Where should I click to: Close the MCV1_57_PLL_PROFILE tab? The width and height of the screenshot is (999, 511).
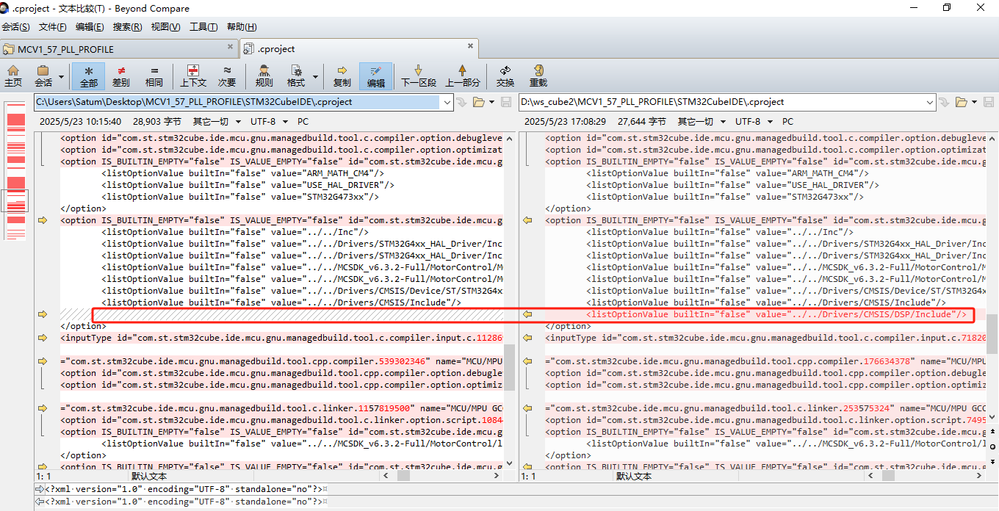(230, 47)
